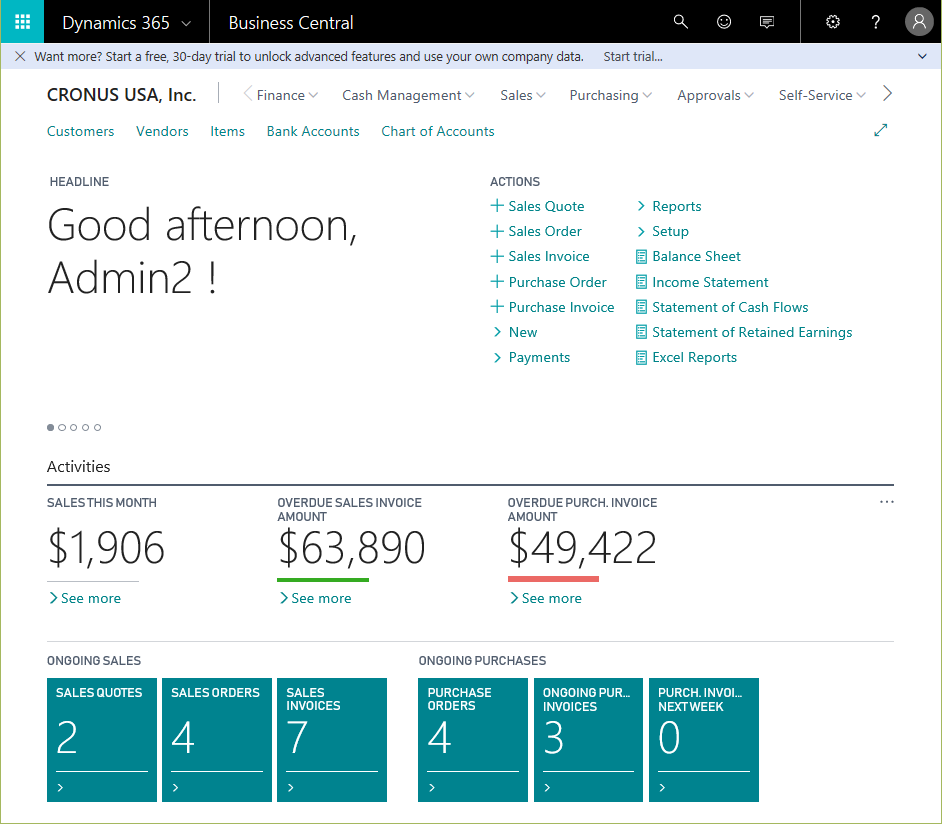Viewport: 942px width, 824px height.
Task: Select the third headline carousel dot
Action: coord(73,428)
